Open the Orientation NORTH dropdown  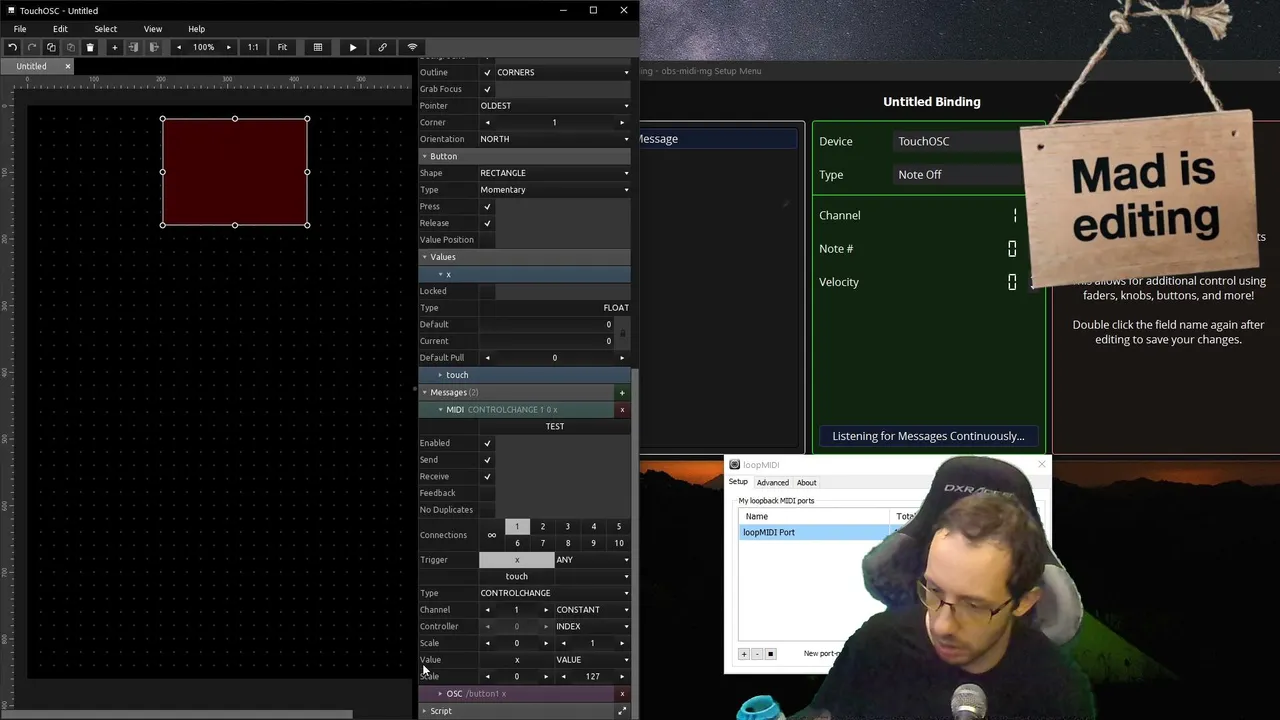click(x=555, y=139)
